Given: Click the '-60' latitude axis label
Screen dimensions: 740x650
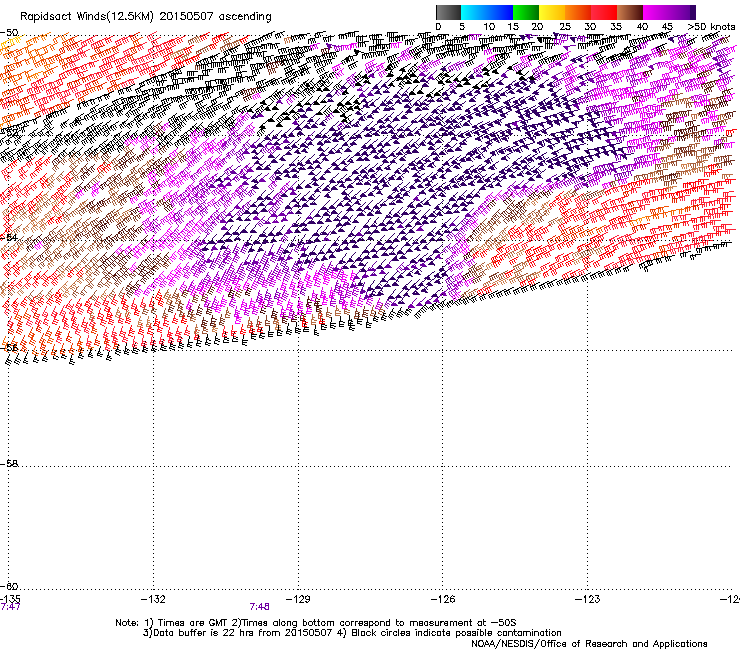Looking at the screenshot, I should (x=10, y=586).
